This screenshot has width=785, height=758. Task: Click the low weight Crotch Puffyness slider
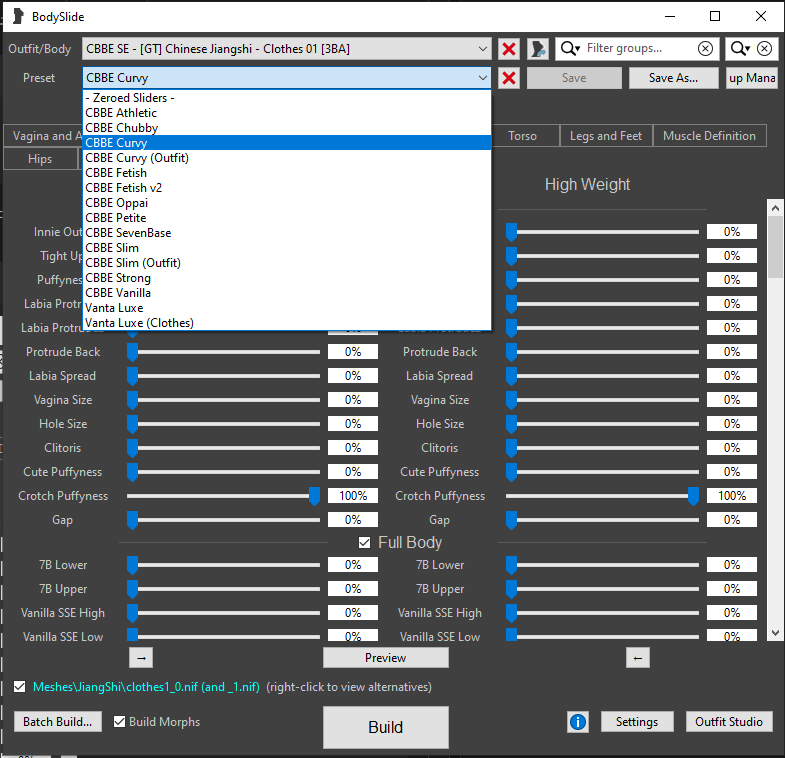point(223,496)
